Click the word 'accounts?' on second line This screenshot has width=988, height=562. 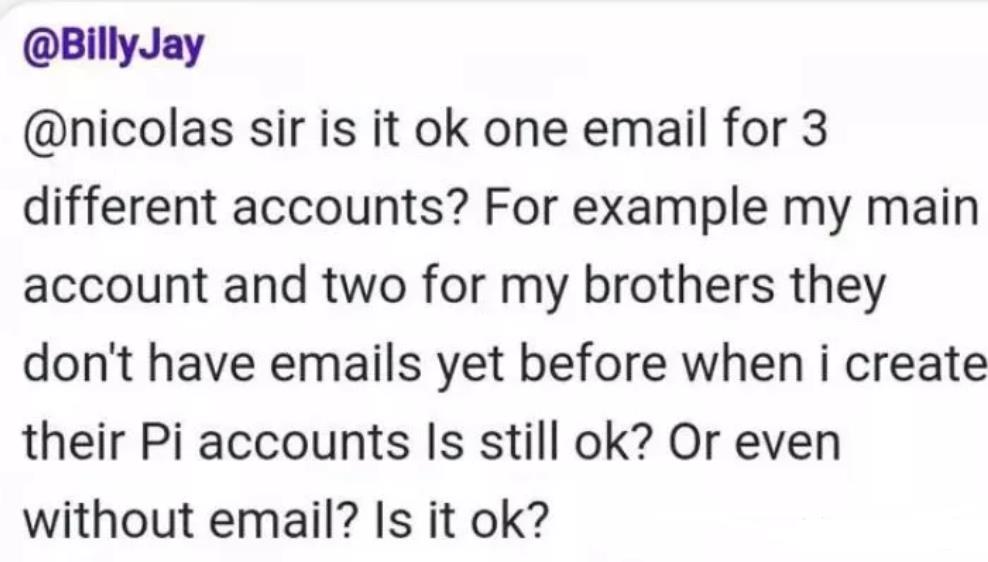(x=350, y=209)
